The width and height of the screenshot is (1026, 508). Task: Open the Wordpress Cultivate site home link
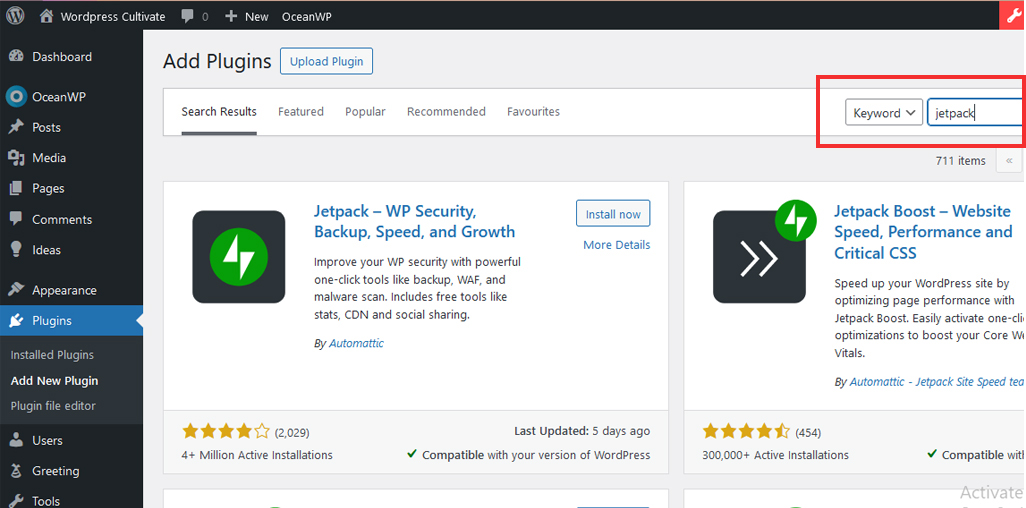tap(102, 16)
